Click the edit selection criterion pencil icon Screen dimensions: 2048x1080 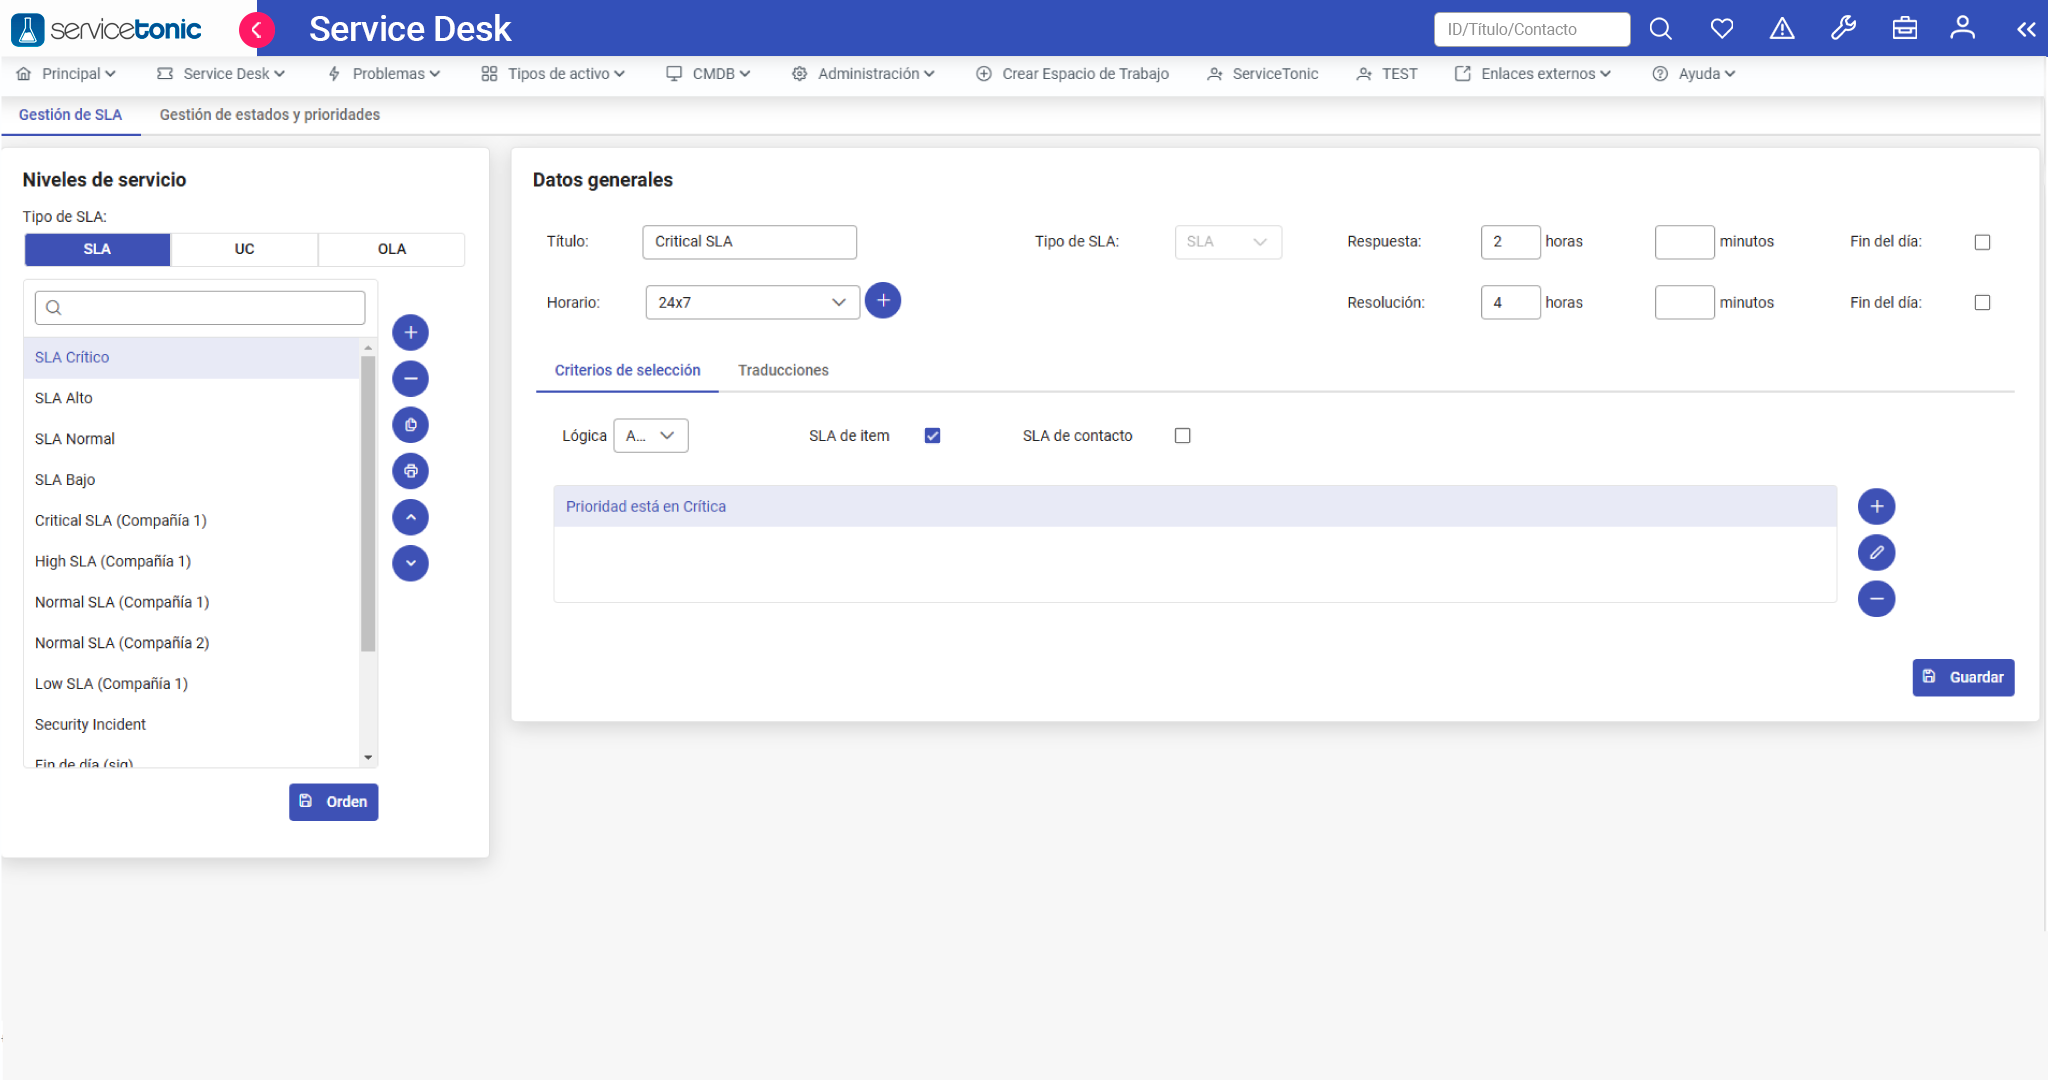(x=1876, y=553)
